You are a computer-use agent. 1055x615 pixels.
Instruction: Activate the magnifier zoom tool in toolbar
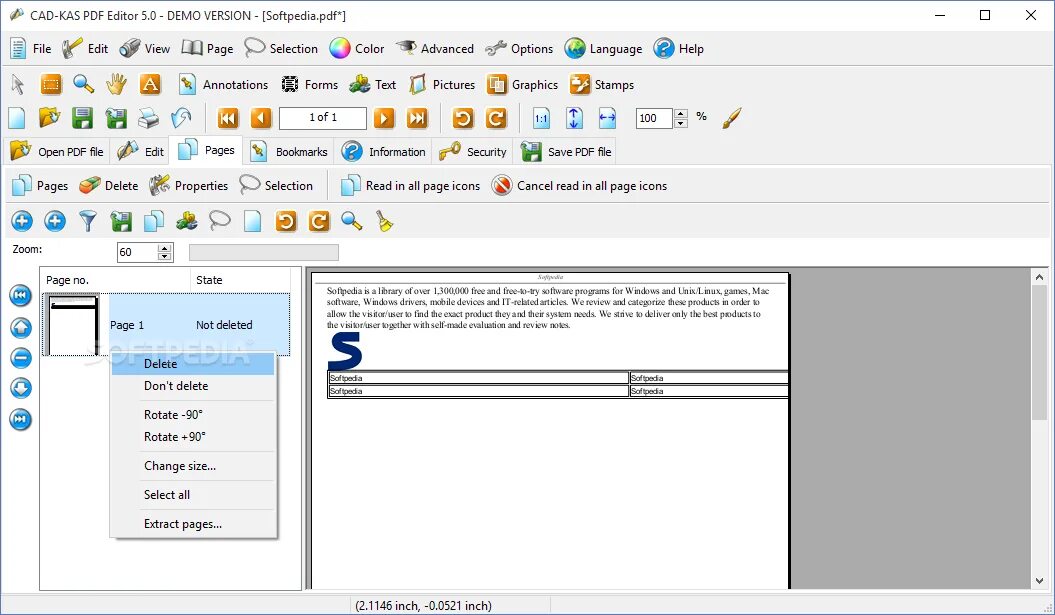point(83,84)
